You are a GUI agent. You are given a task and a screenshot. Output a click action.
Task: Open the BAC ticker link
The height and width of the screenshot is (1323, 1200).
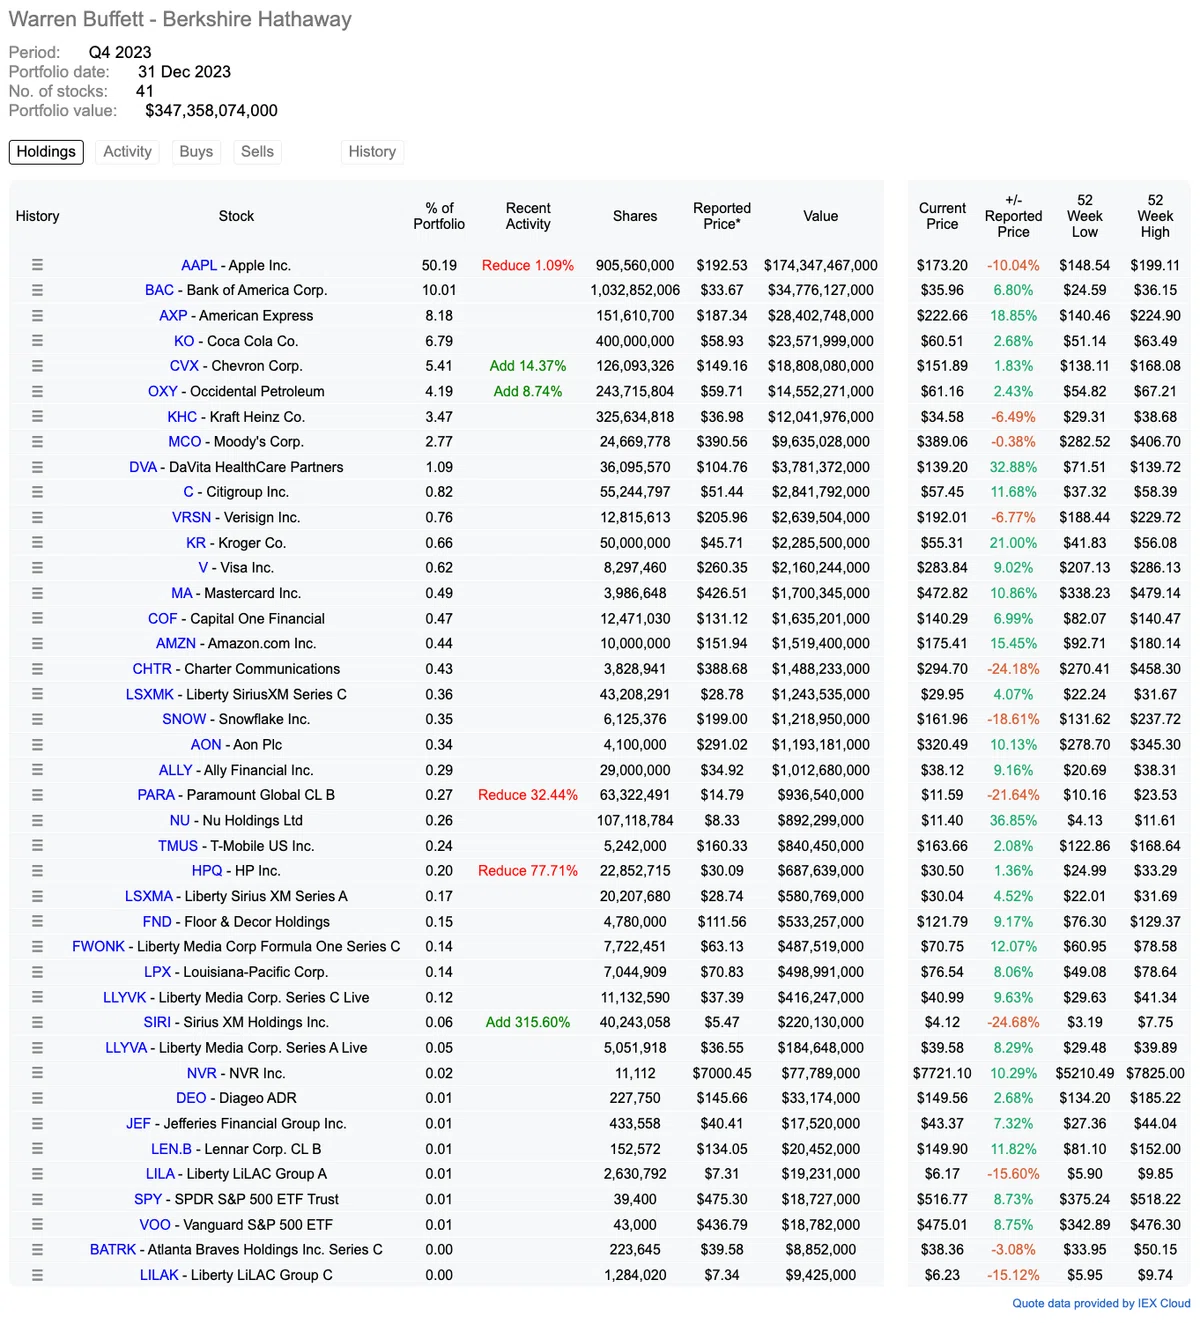(x=159, y=290)
